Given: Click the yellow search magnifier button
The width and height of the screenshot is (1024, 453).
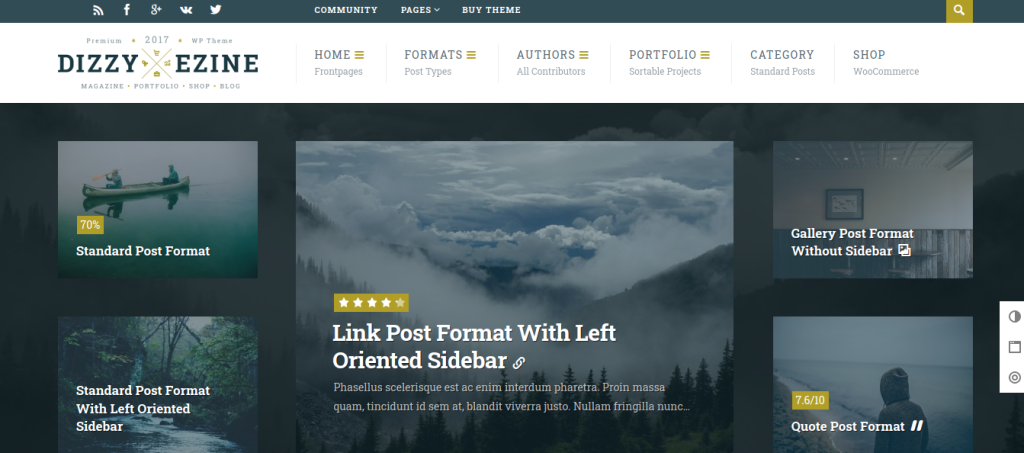Looking at the screenshot, I should (959, 10).
